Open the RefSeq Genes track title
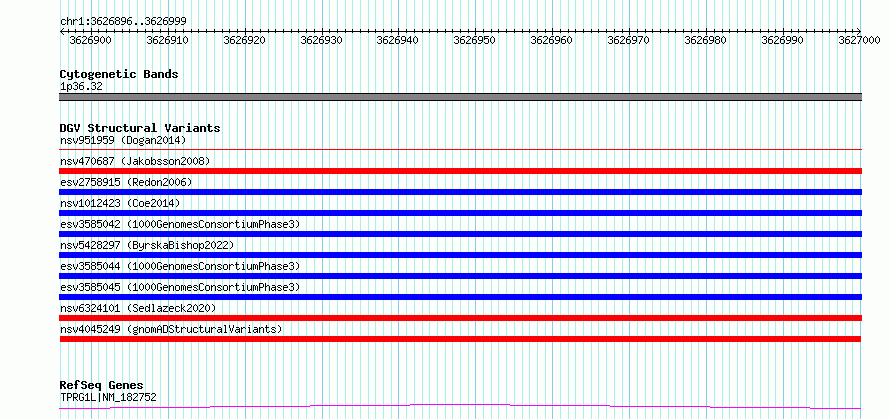 click(102, 386)
